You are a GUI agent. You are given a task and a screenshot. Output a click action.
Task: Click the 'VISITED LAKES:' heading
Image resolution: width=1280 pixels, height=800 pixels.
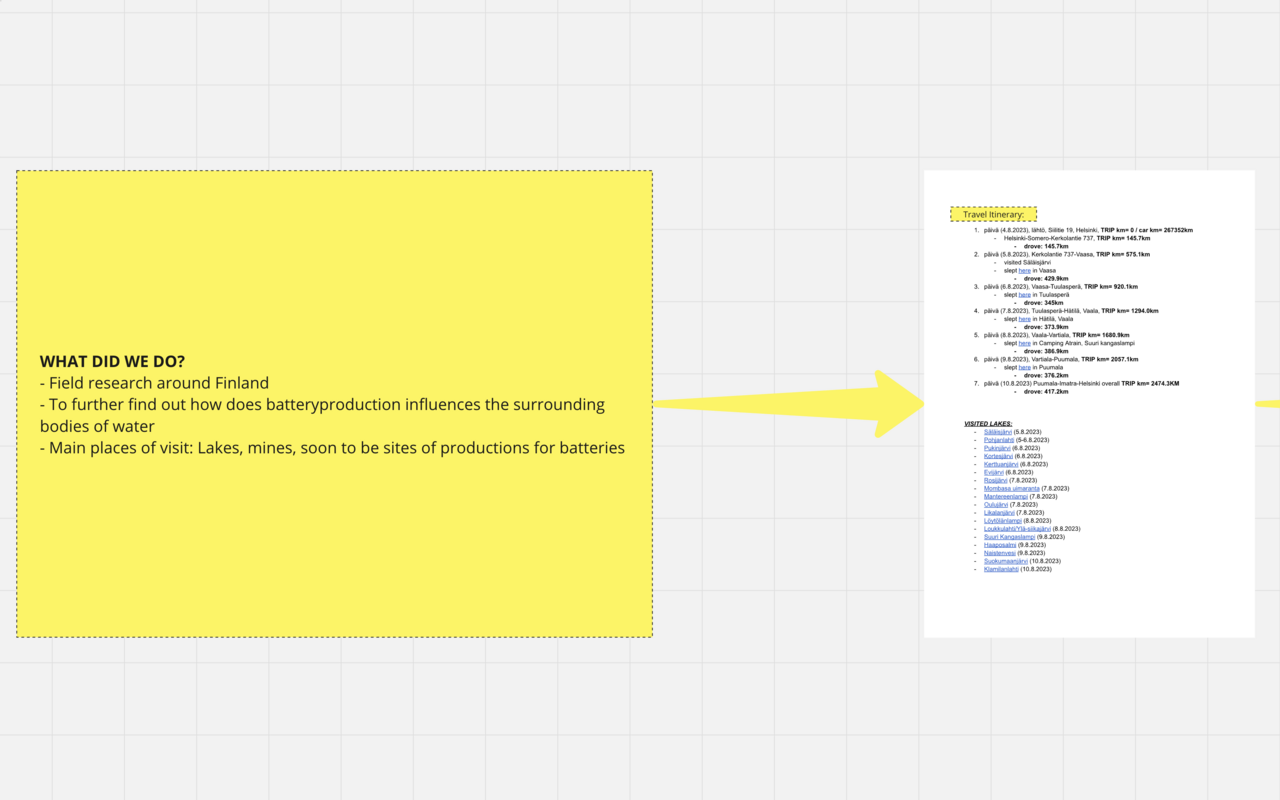point(988,424)
